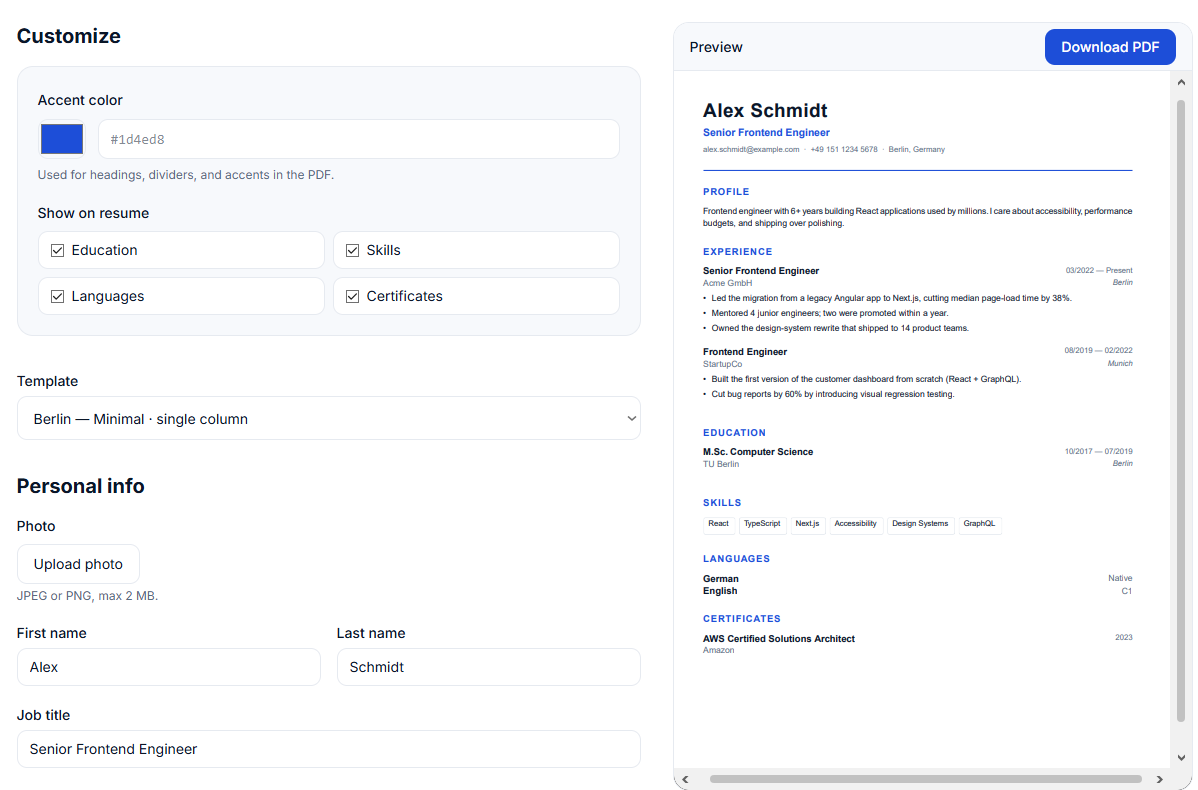Click the preview vertical scrollbar thumb
Image resolution: width=1198 pixels, height=790 pixels.
pyautogui.click(x=1180, y=410)
